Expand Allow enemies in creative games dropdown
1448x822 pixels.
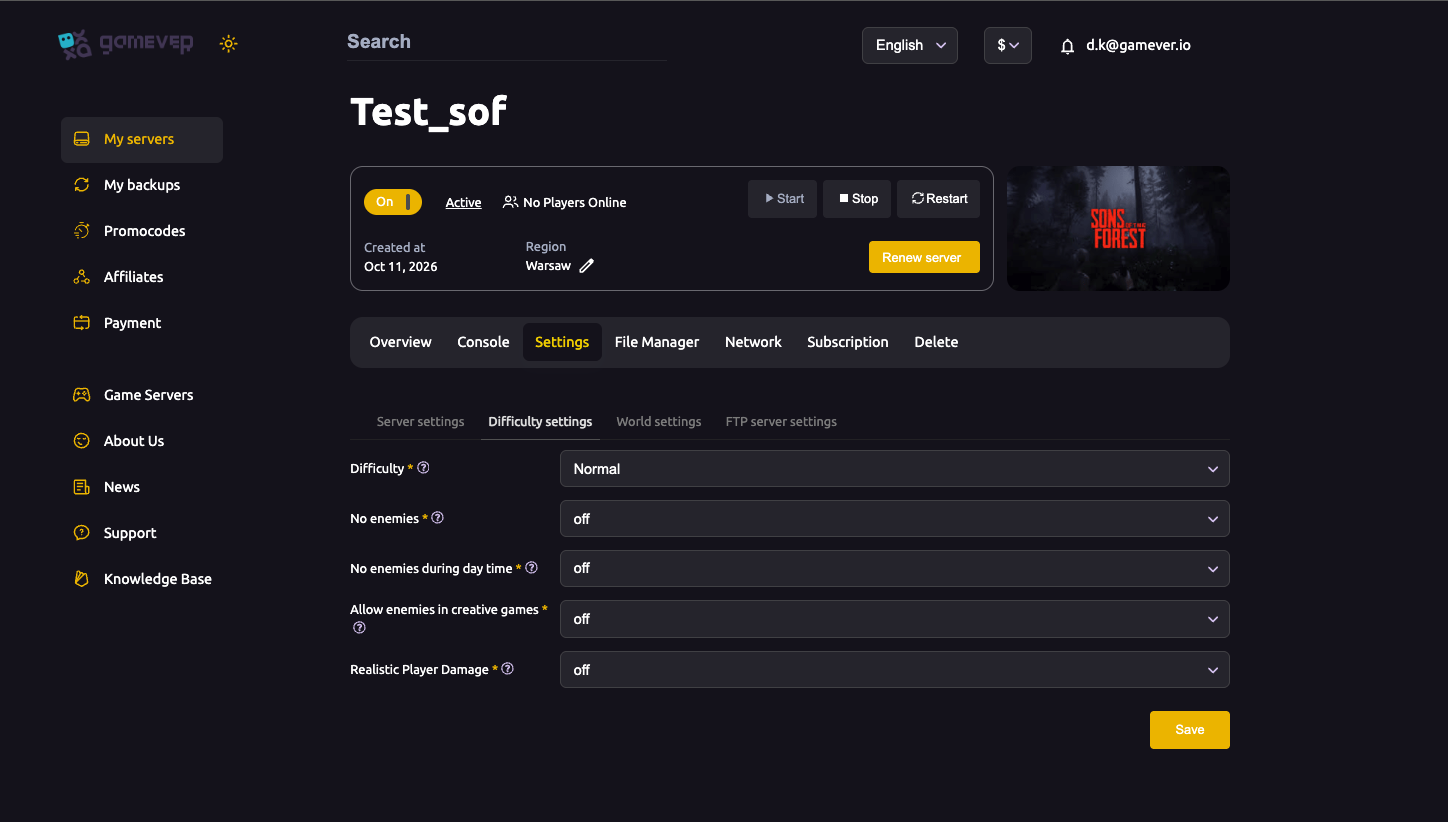click(x=894, y=619)
